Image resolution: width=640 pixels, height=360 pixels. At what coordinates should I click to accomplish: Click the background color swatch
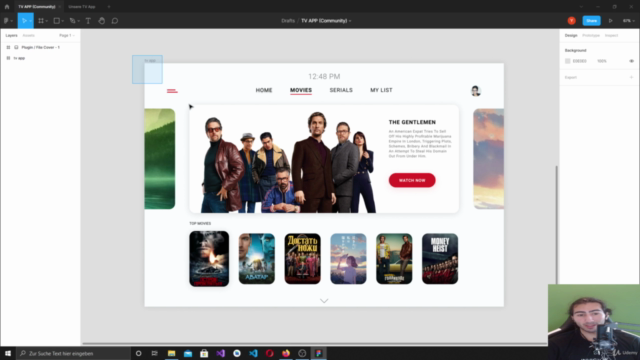[567, 61]
